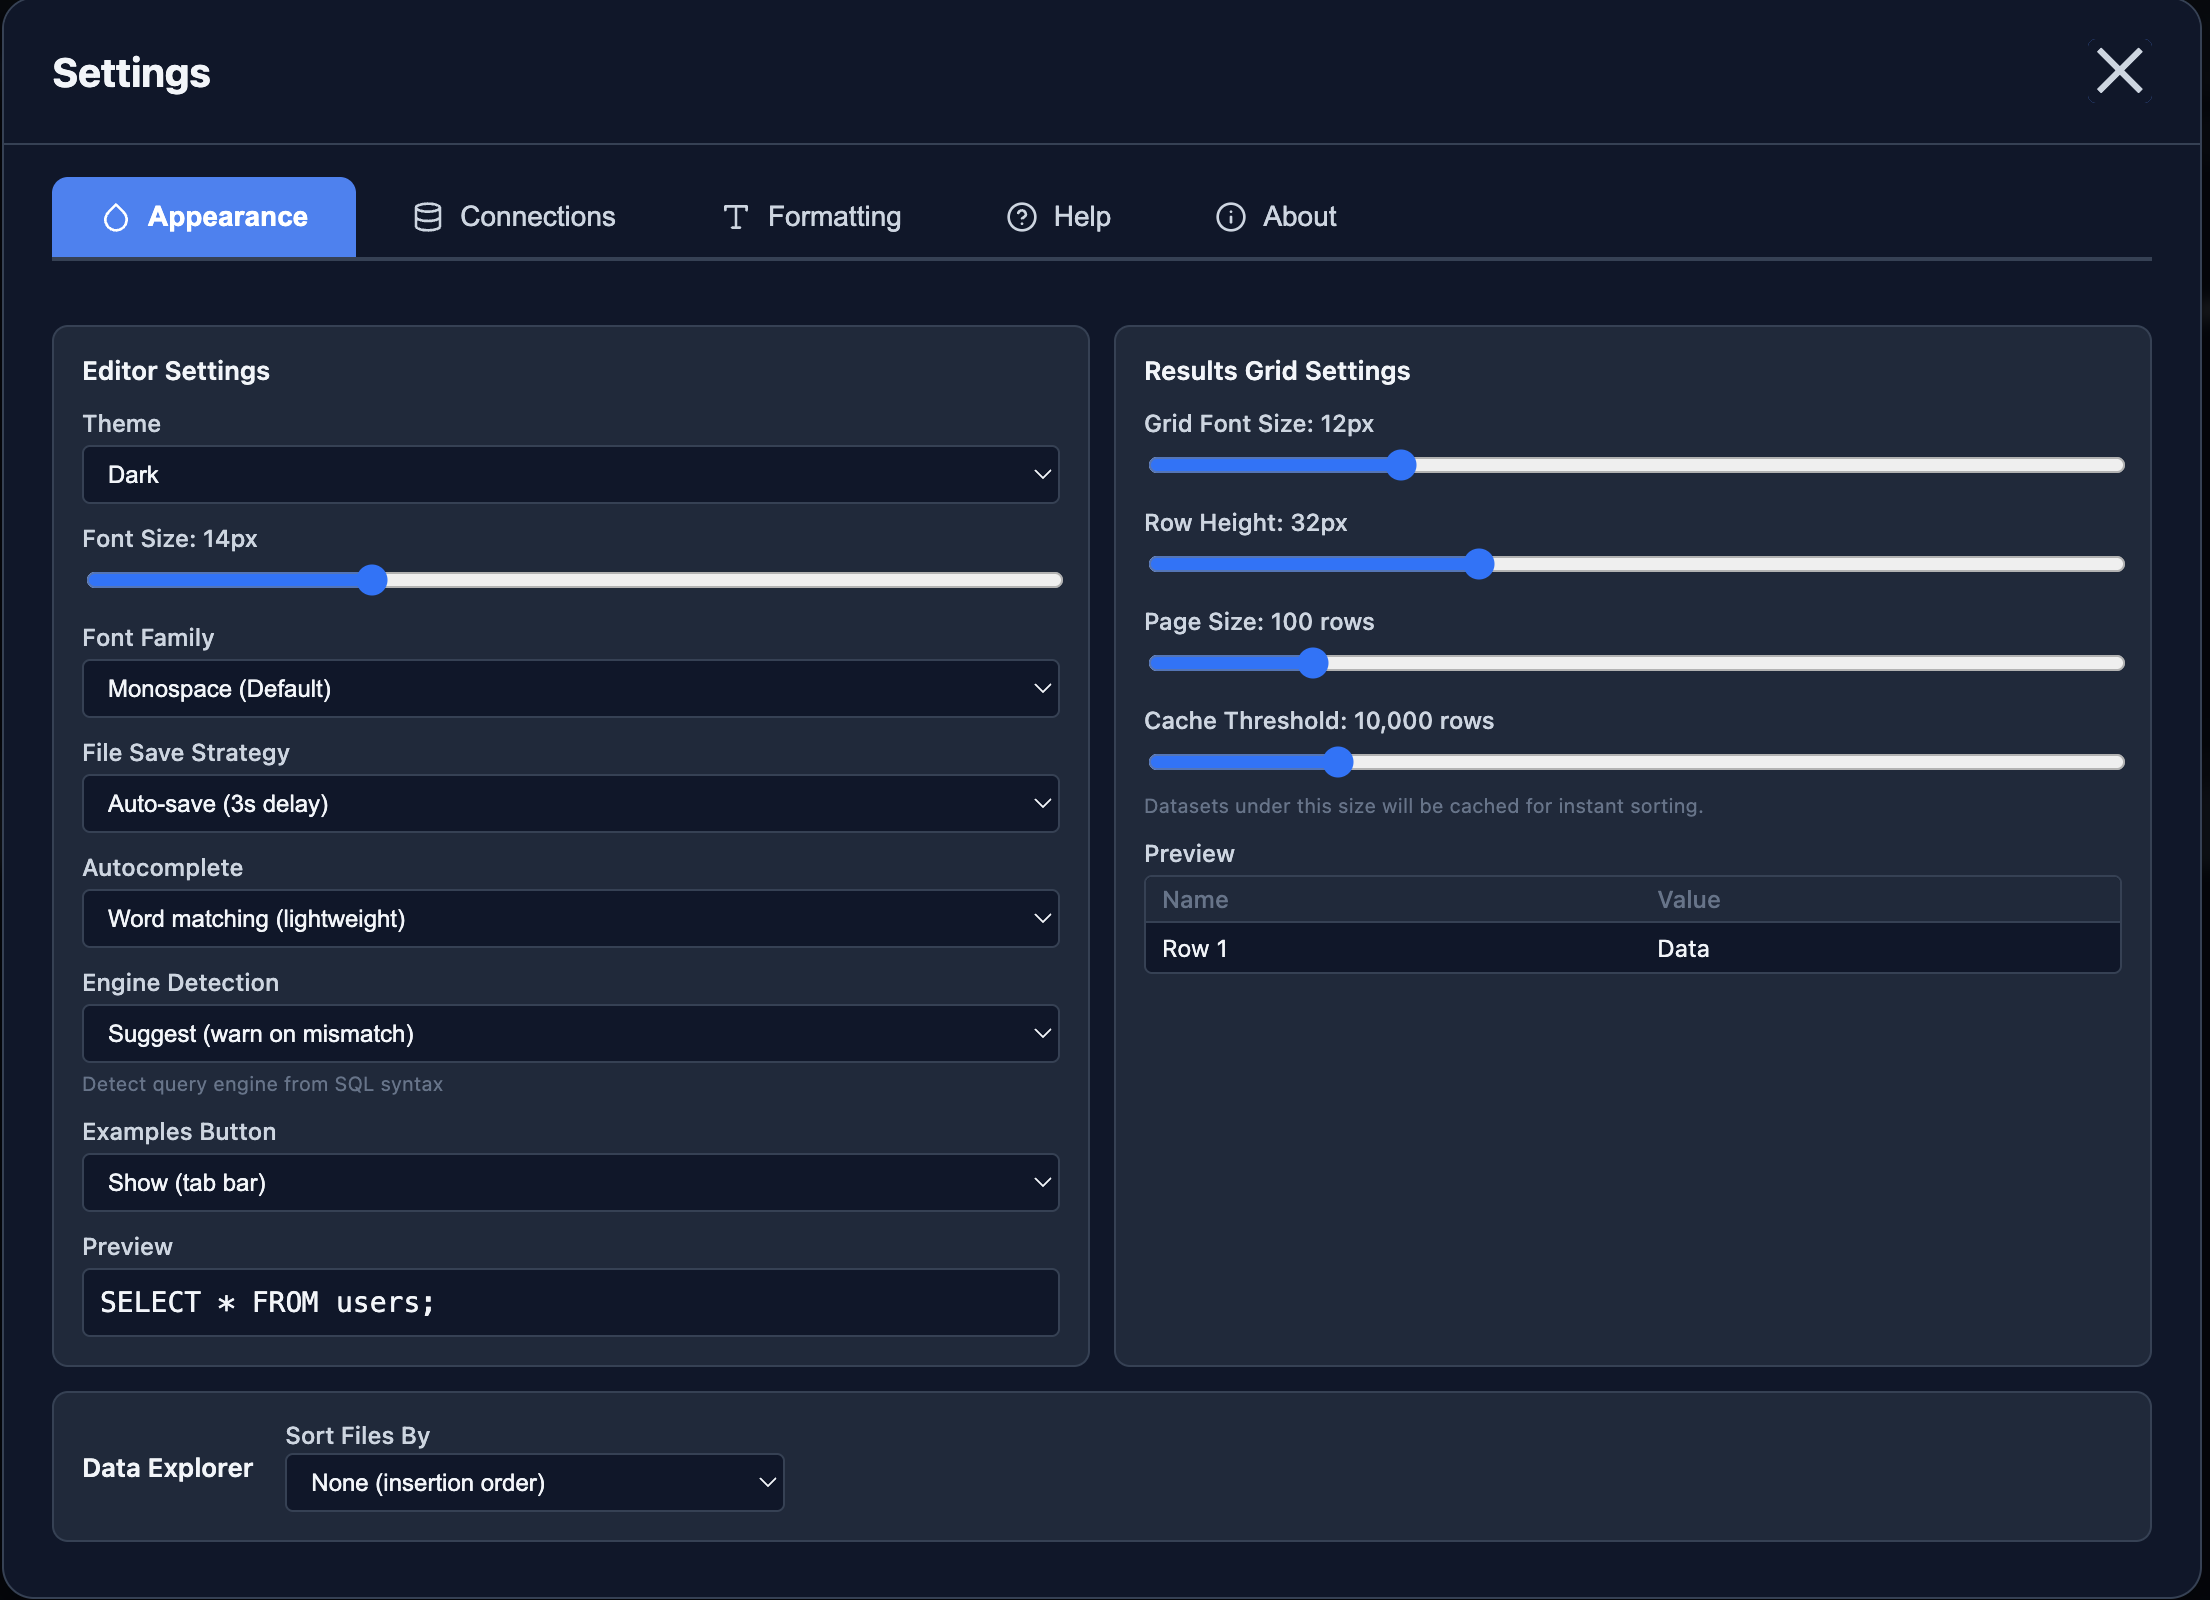Close the Settings dialog with the X icon
Viewport: 2210px width, 1600px height.
[2119, 70]
